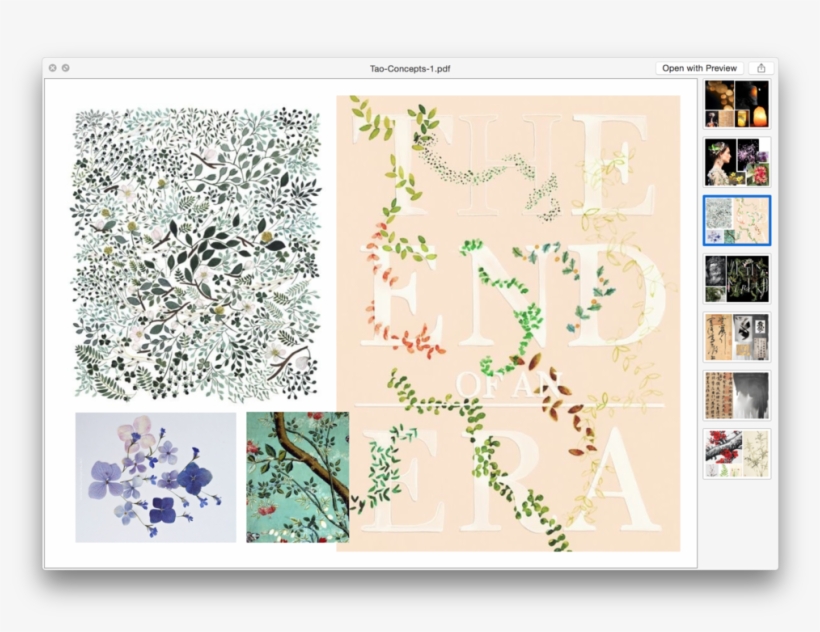Open the sixth thumbnail with gray ink wash
Viewport: 820px width, 632px height.
736,395
